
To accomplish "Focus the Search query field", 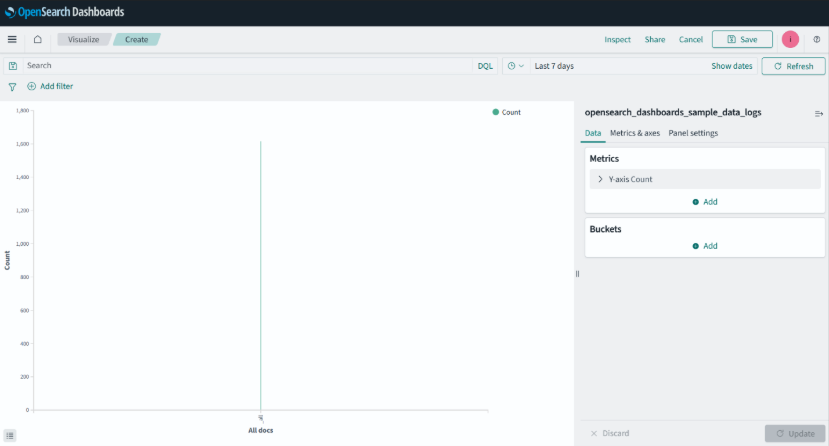I will click(x=248, y=66).
